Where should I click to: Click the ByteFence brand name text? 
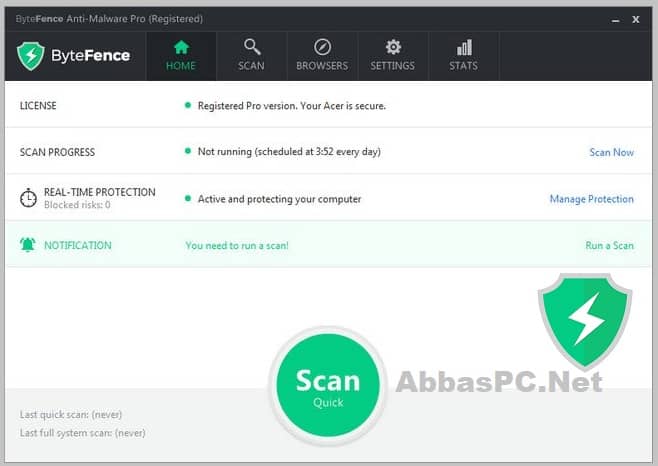pos(91,55)
